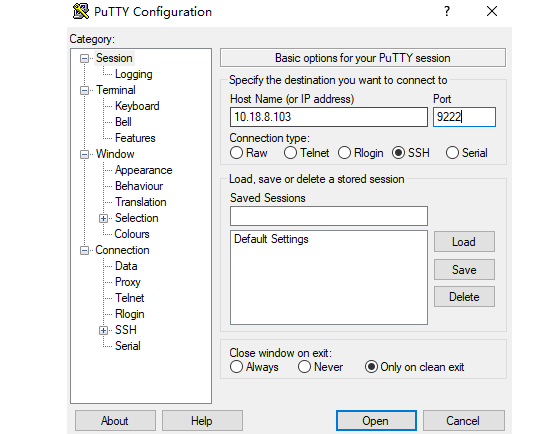Image resolution: width=554 pixels, height=434 pixels.
Task: Collapse the Terminal tree node
Action: click(84, 90)
